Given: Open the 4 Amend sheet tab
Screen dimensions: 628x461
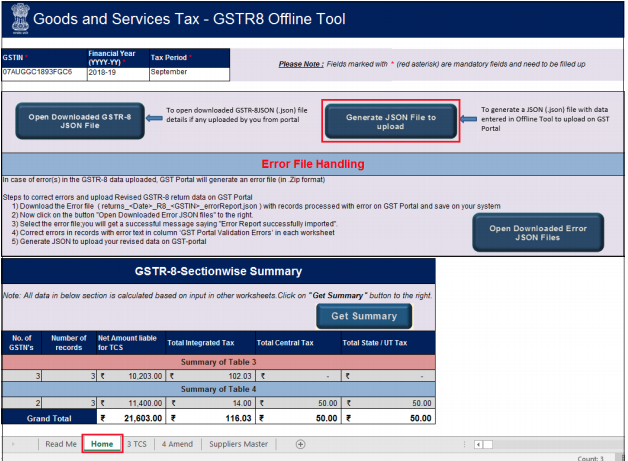Looking at the screenshot, I should coord(177,444).
